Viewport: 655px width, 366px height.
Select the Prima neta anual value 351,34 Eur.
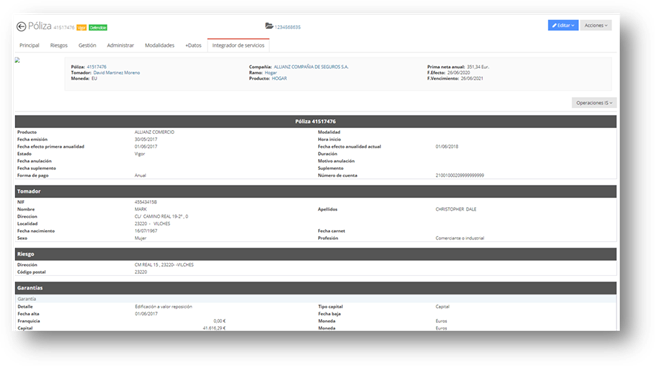(478, 67)
